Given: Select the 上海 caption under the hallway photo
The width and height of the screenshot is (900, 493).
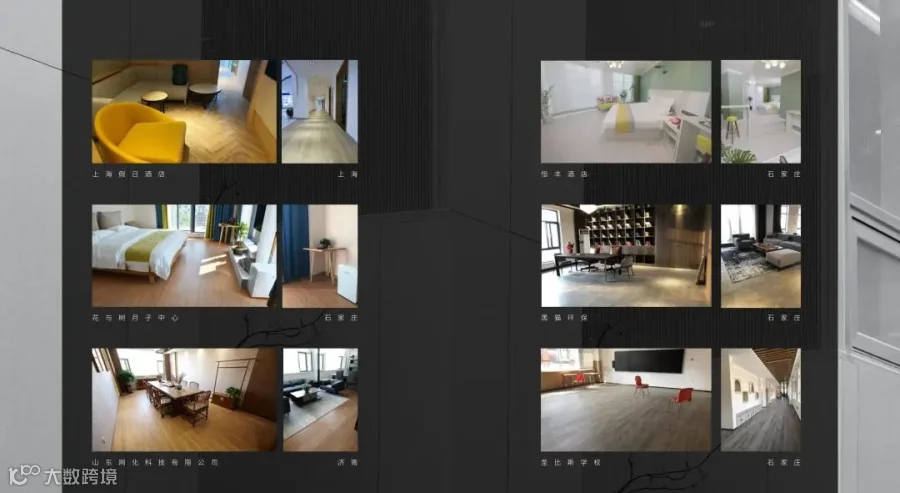Looking at the screenshot, I should 347,174.
